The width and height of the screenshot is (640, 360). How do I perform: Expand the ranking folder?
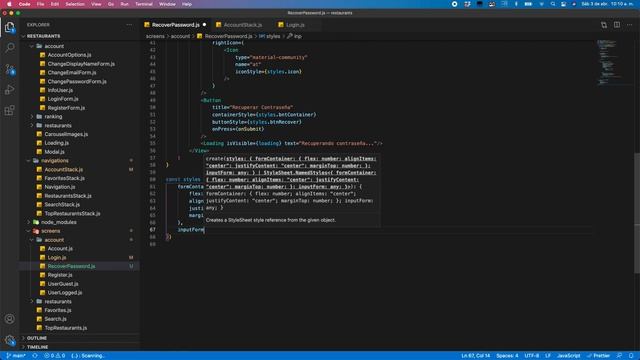53,117
